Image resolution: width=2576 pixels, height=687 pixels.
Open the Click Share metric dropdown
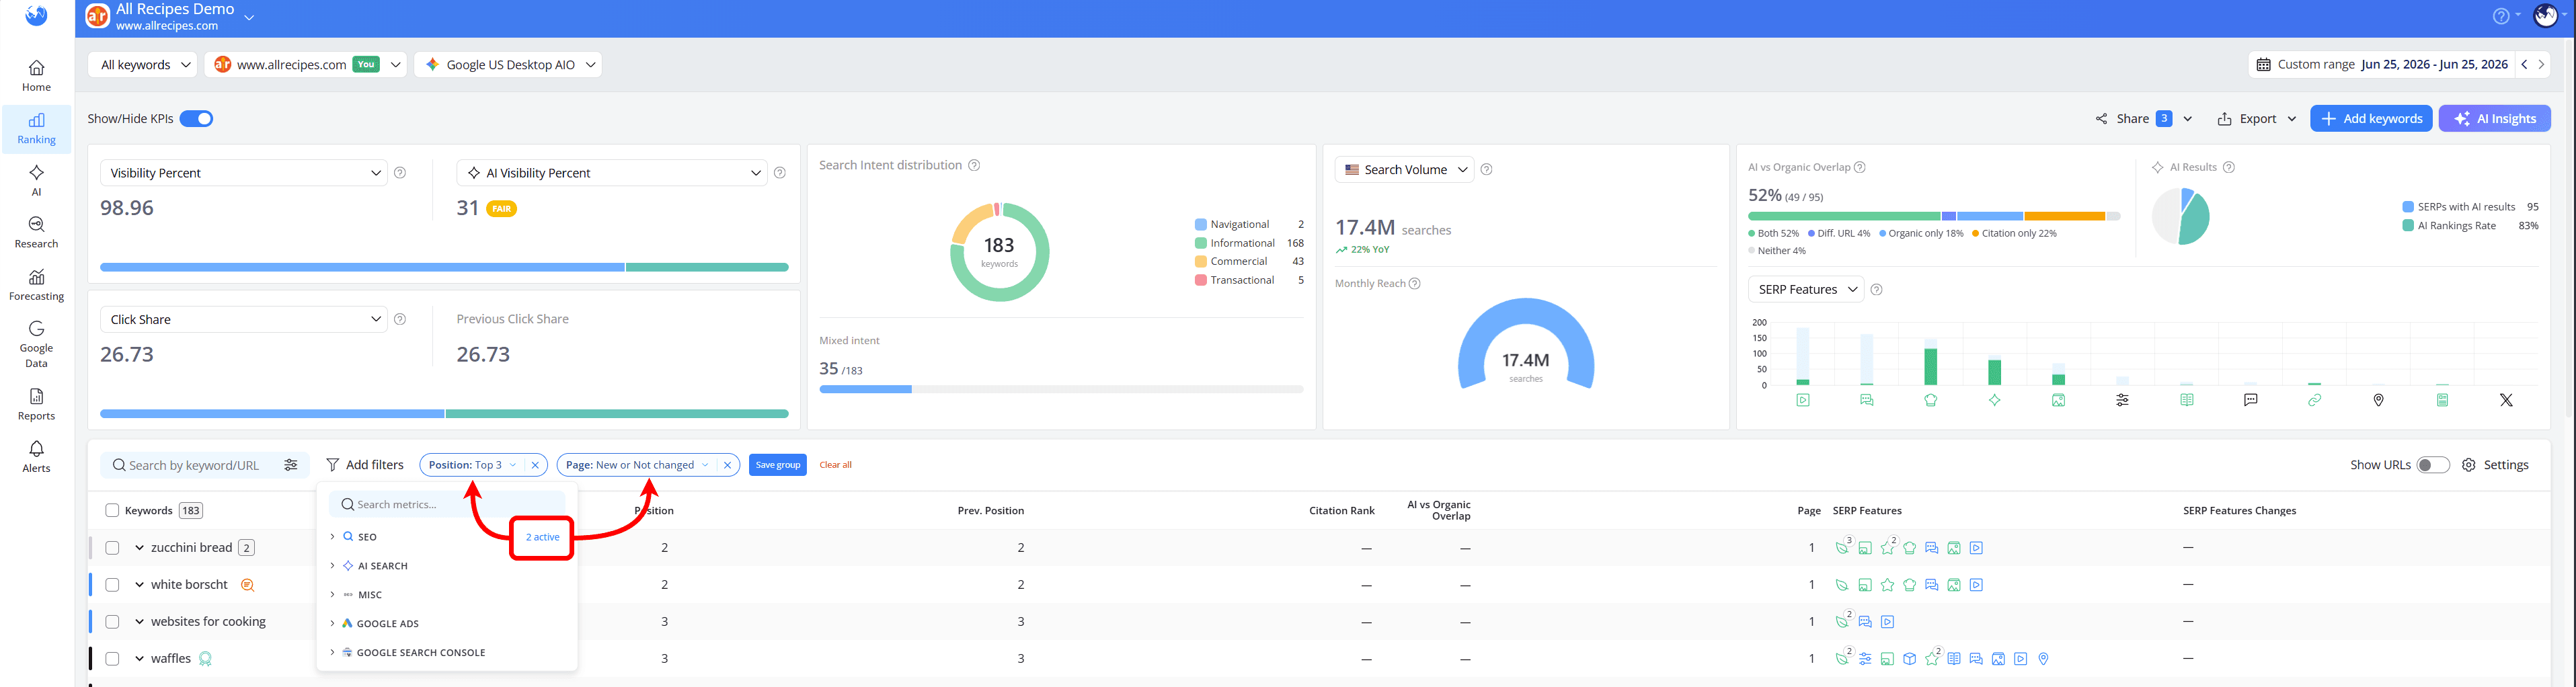click(243, 320)
